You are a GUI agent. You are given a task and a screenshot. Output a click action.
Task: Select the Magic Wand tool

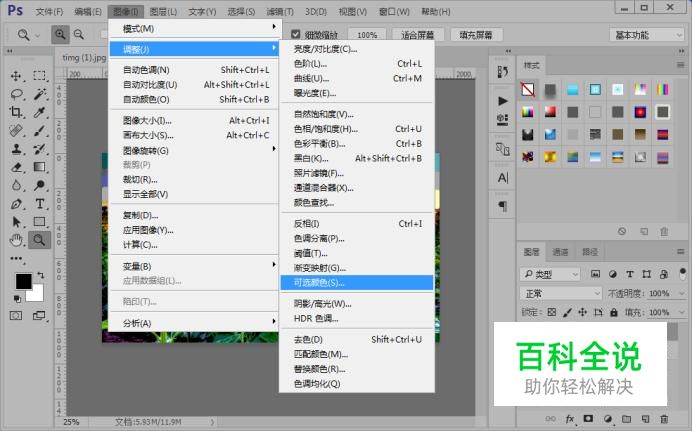click(40, 94)
